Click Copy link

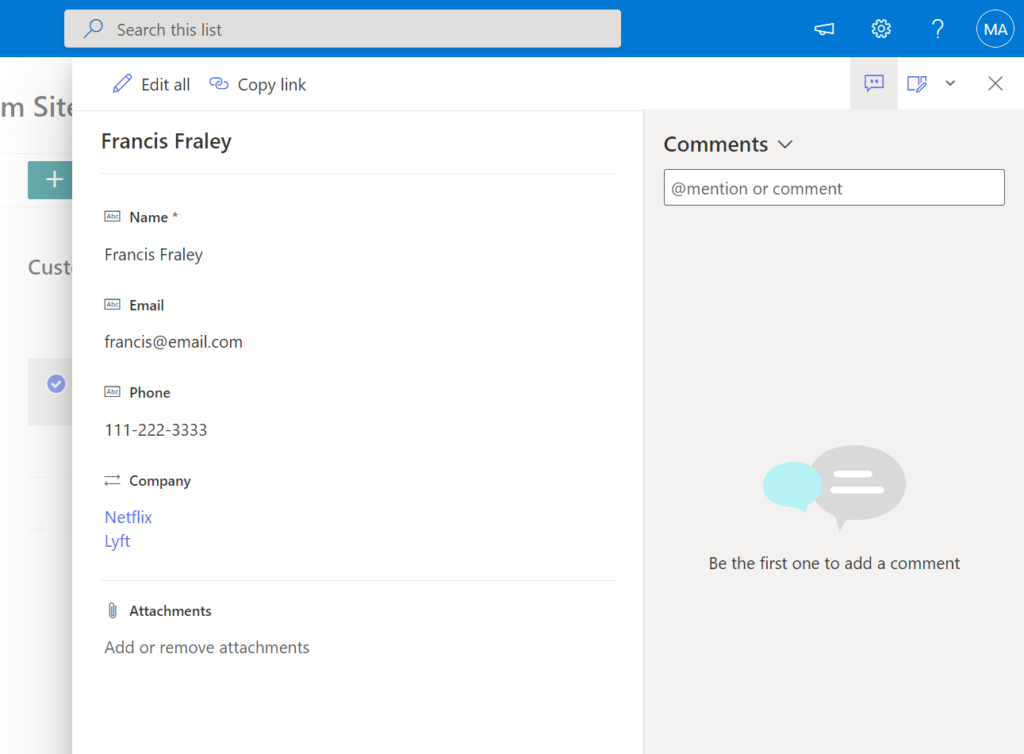coord(257,84)
